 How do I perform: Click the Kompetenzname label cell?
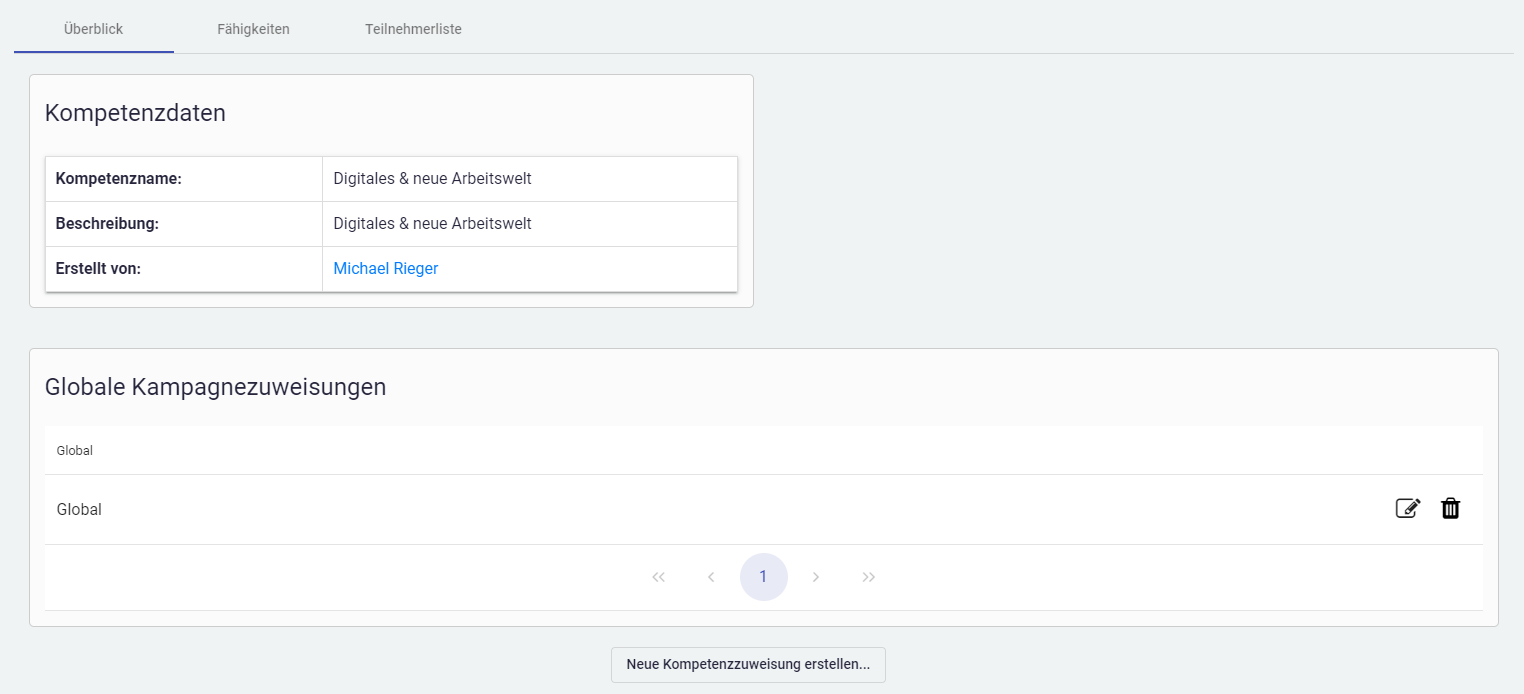click(118, 179)
